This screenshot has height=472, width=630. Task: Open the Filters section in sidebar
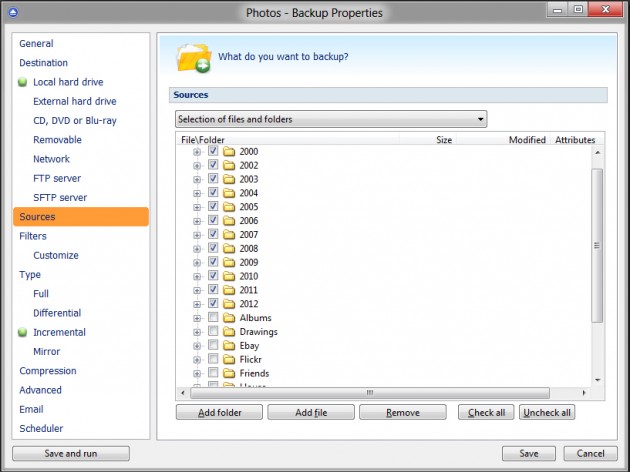33,236
